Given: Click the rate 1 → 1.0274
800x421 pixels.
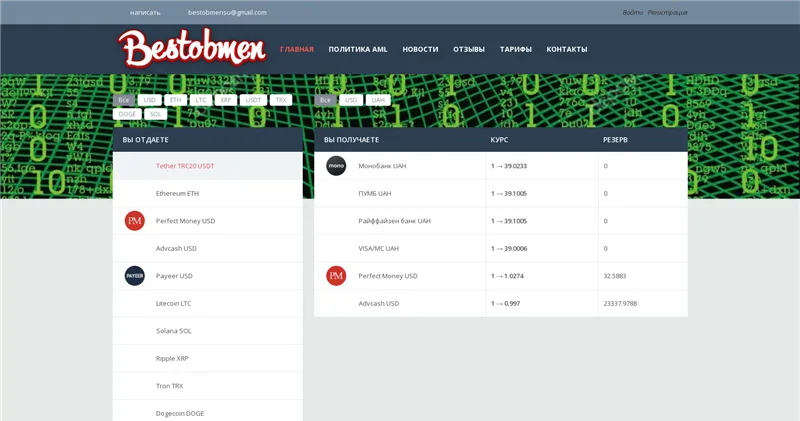Looking at the screenshot, I should (x=507, y=276).
